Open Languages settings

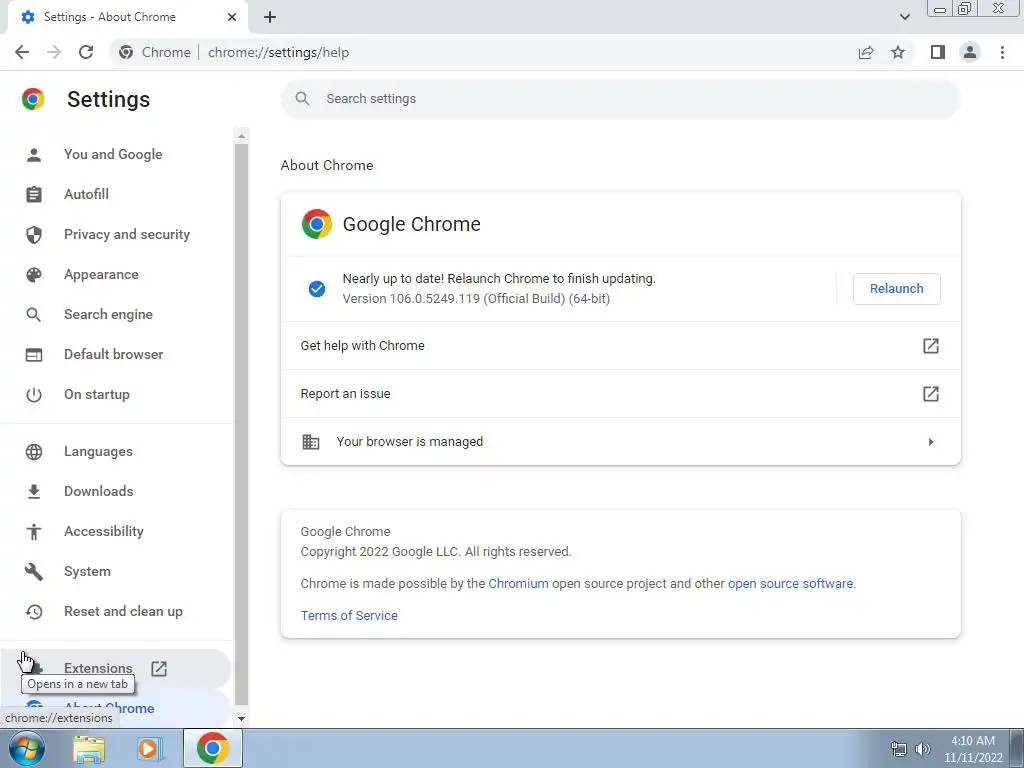point(98,451)
